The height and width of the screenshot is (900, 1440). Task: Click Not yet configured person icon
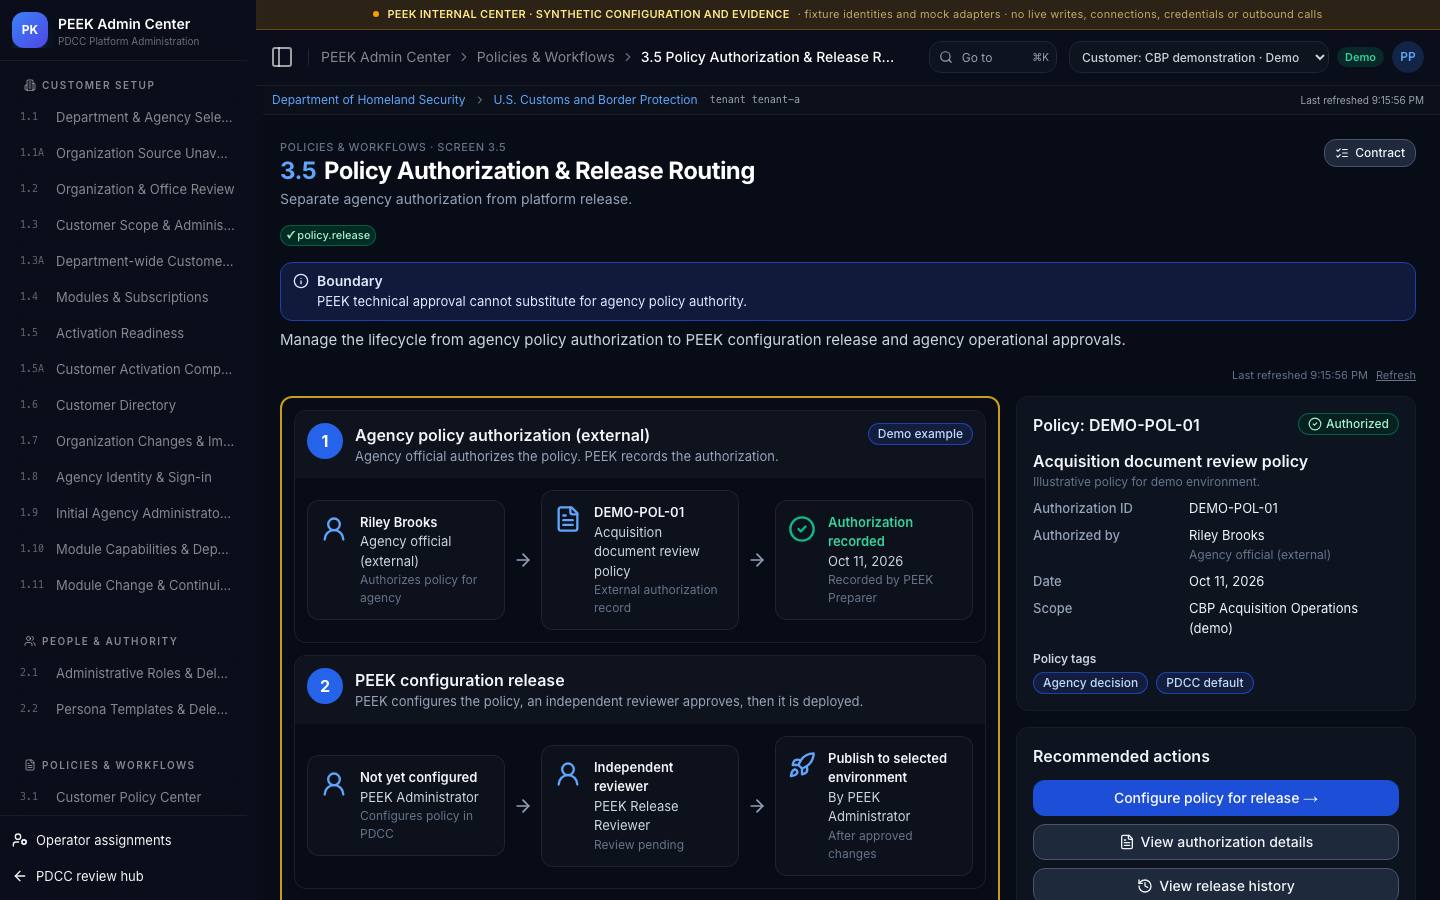(334, 784)
